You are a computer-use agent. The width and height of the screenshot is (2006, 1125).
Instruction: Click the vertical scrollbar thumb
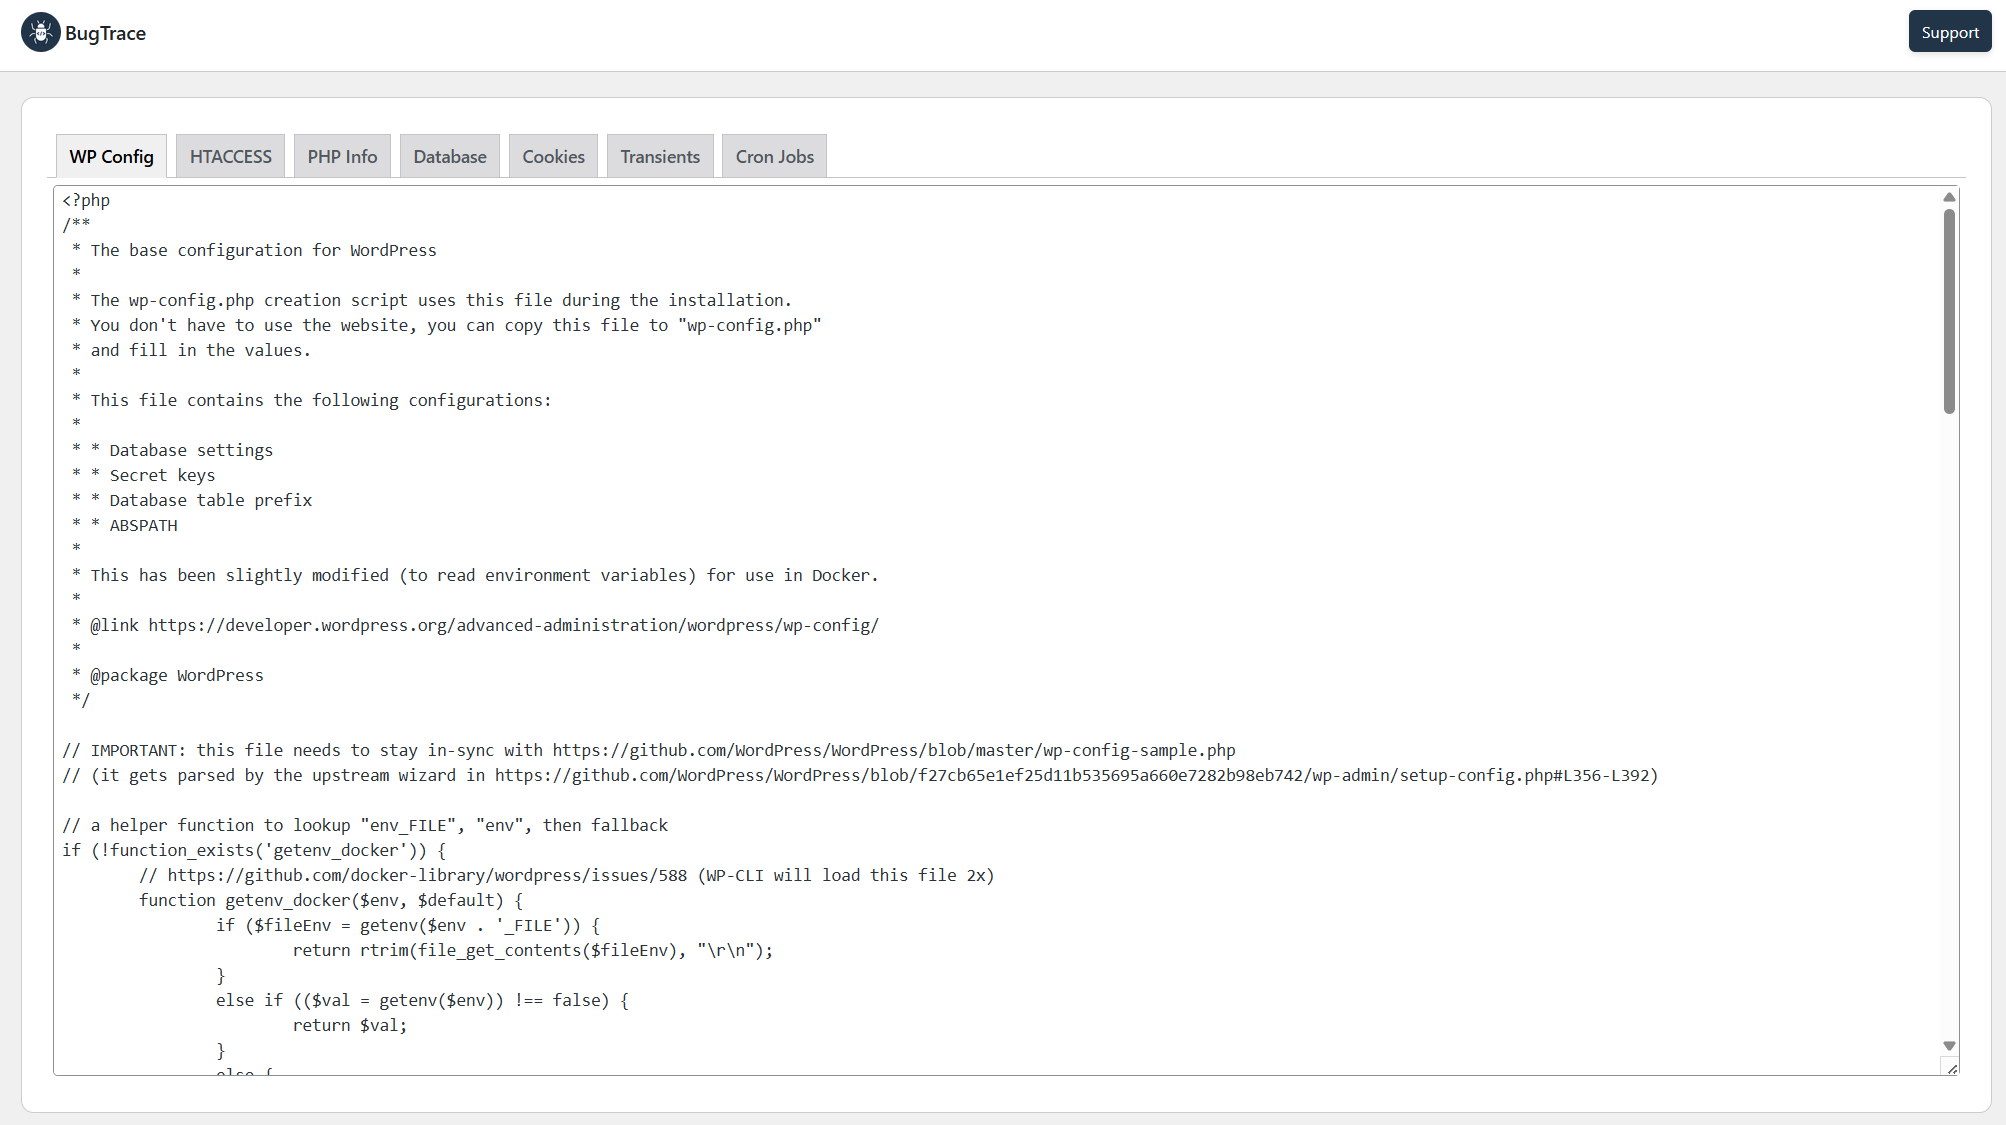[1949, 311]
